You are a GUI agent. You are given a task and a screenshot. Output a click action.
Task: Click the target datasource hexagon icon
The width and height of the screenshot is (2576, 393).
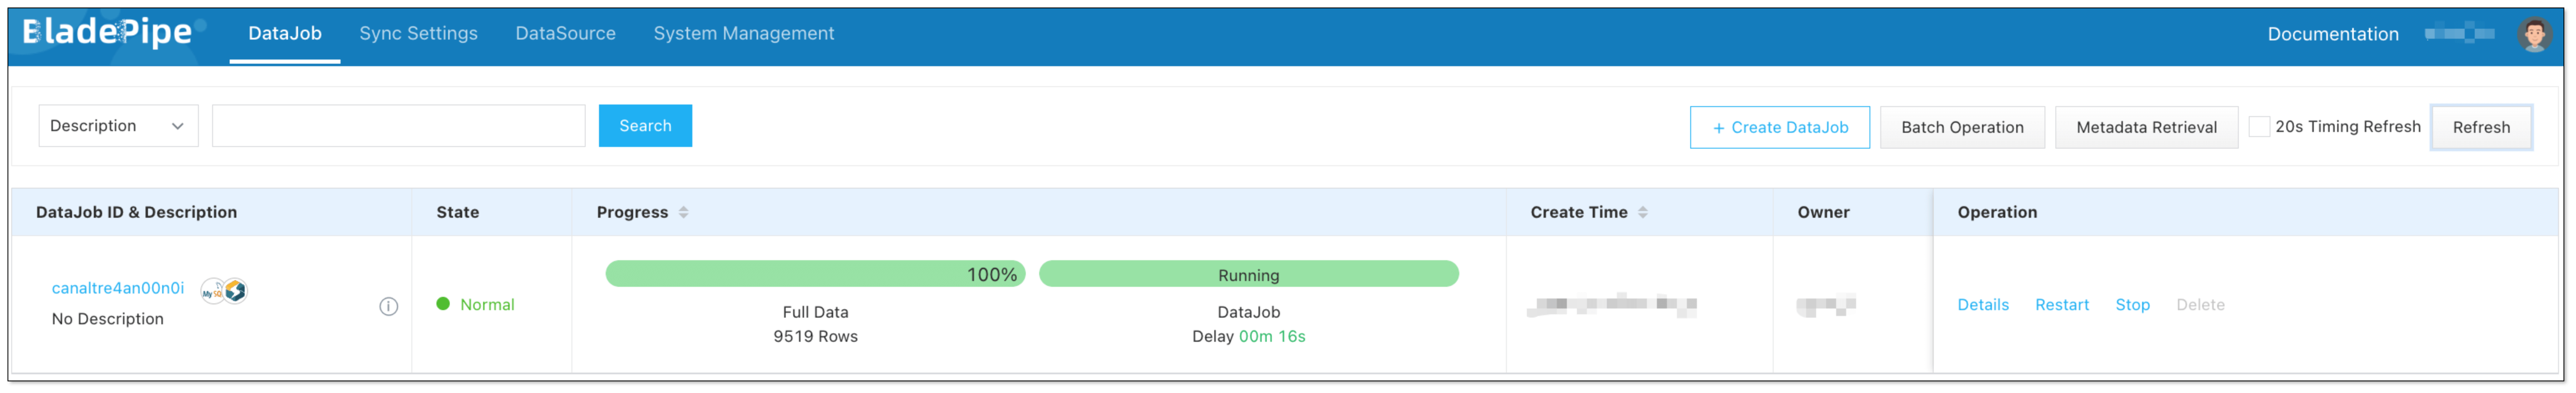click(236, 290)
